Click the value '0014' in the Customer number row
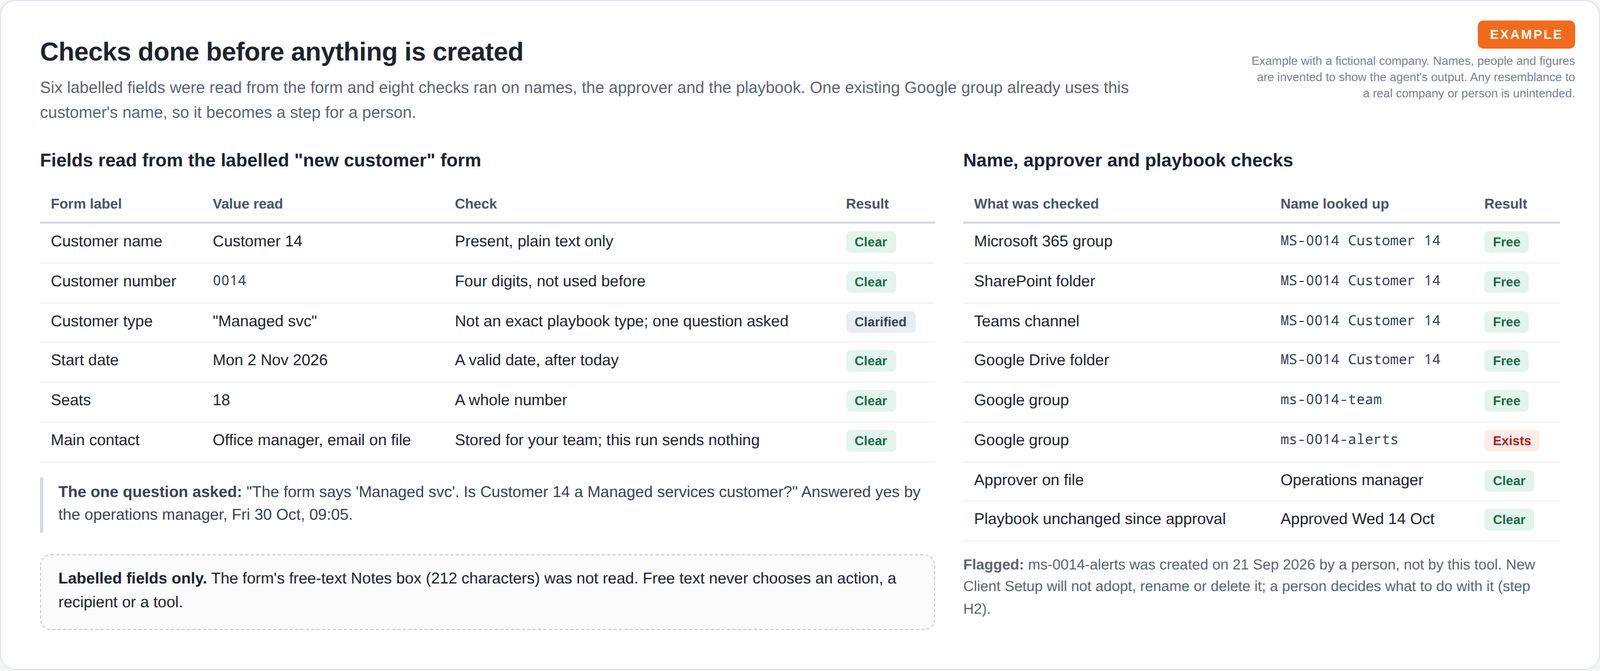1600x671 pixels. pyautogui.click(x=229, y=281)
